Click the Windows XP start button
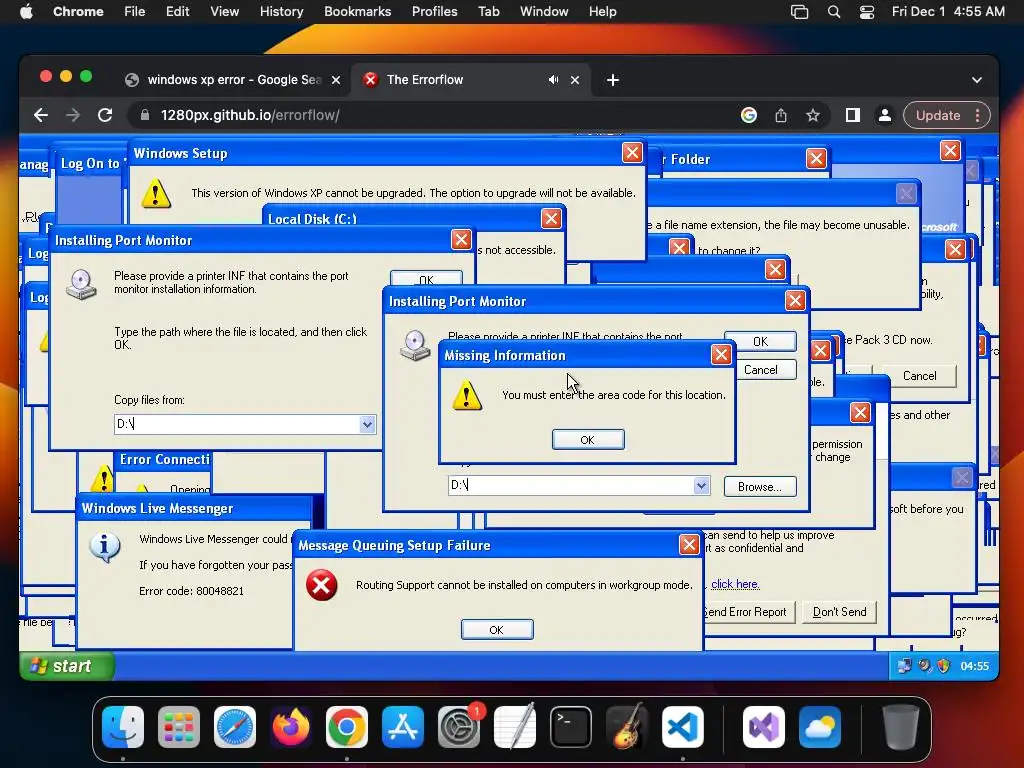This screenshot has height=768, width=1024. tap(67, 666)
